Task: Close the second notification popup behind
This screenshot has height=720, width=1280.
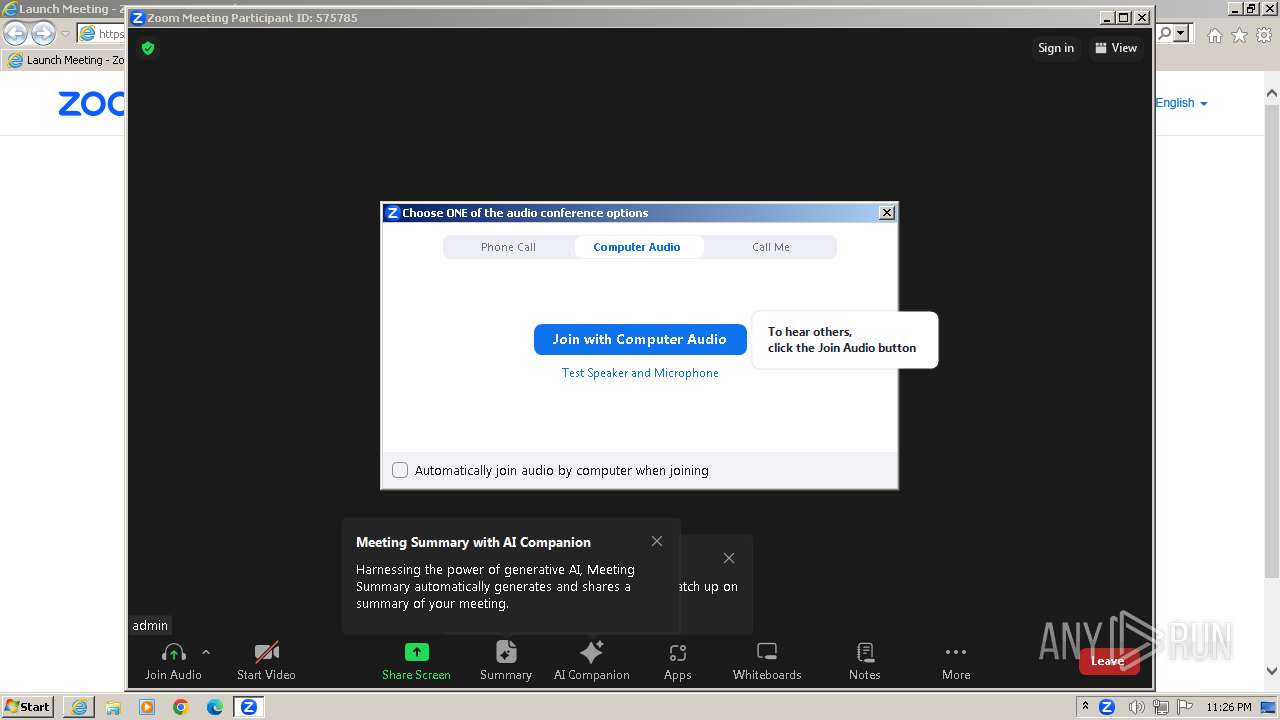Action: (729, 558)
